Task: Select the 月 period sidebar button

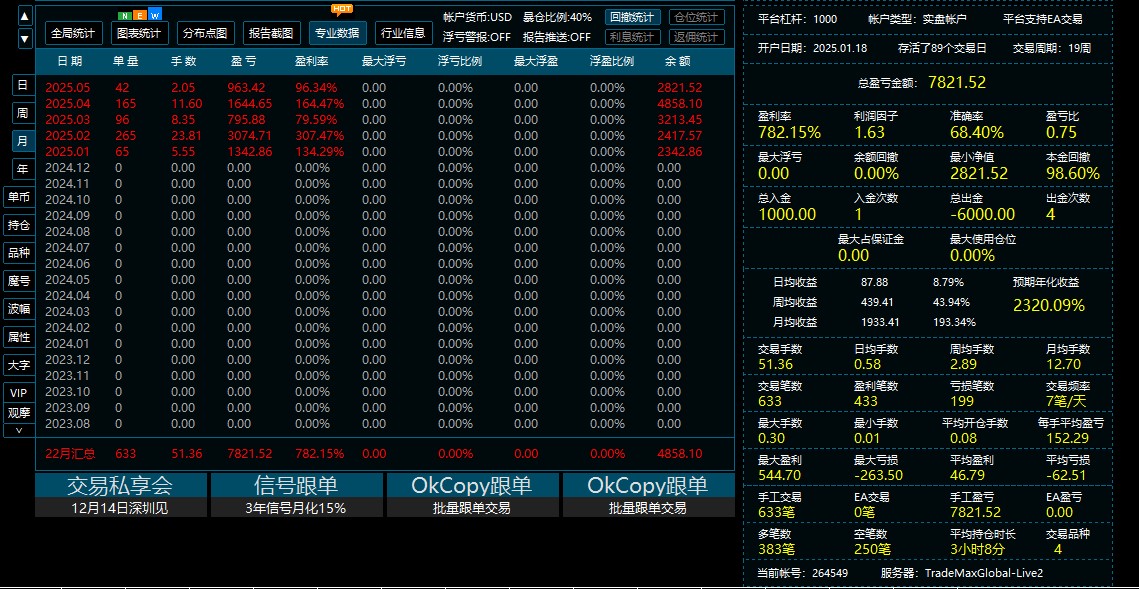Action: (23, 141)
